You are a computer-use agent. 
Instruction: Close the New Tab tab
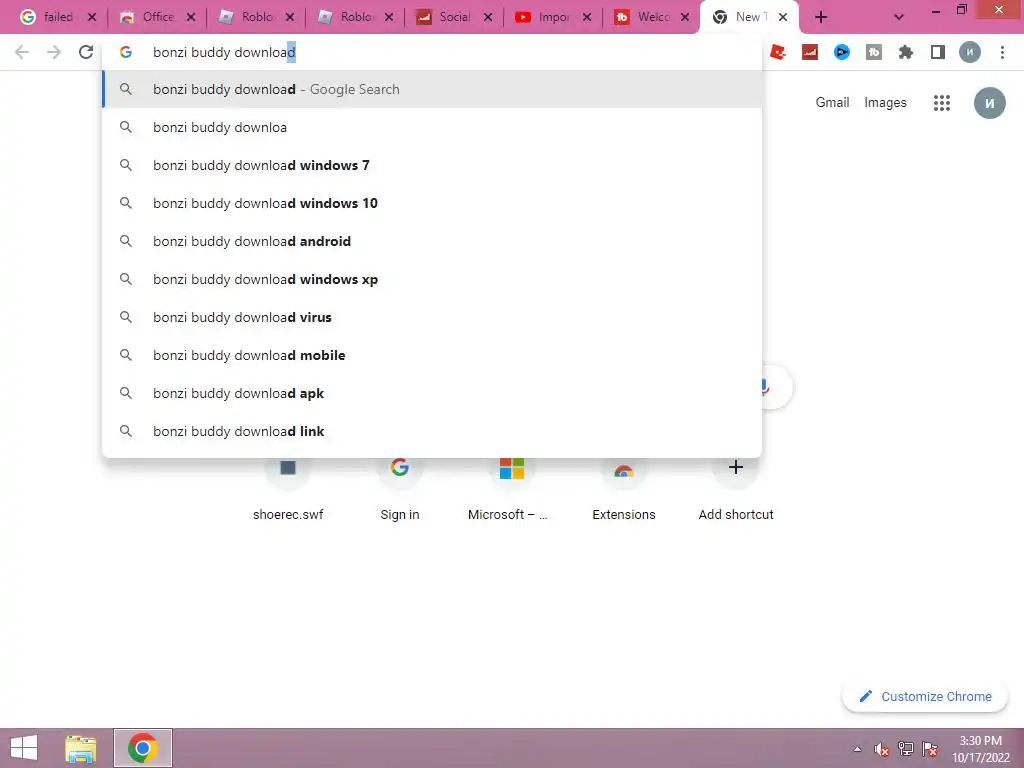point(783,17)
